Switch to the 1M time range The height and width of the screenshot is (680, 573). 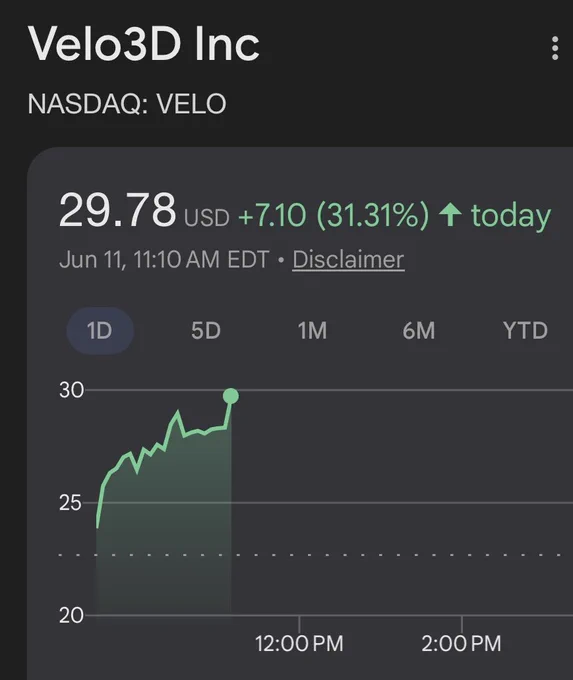coord(312,331)
